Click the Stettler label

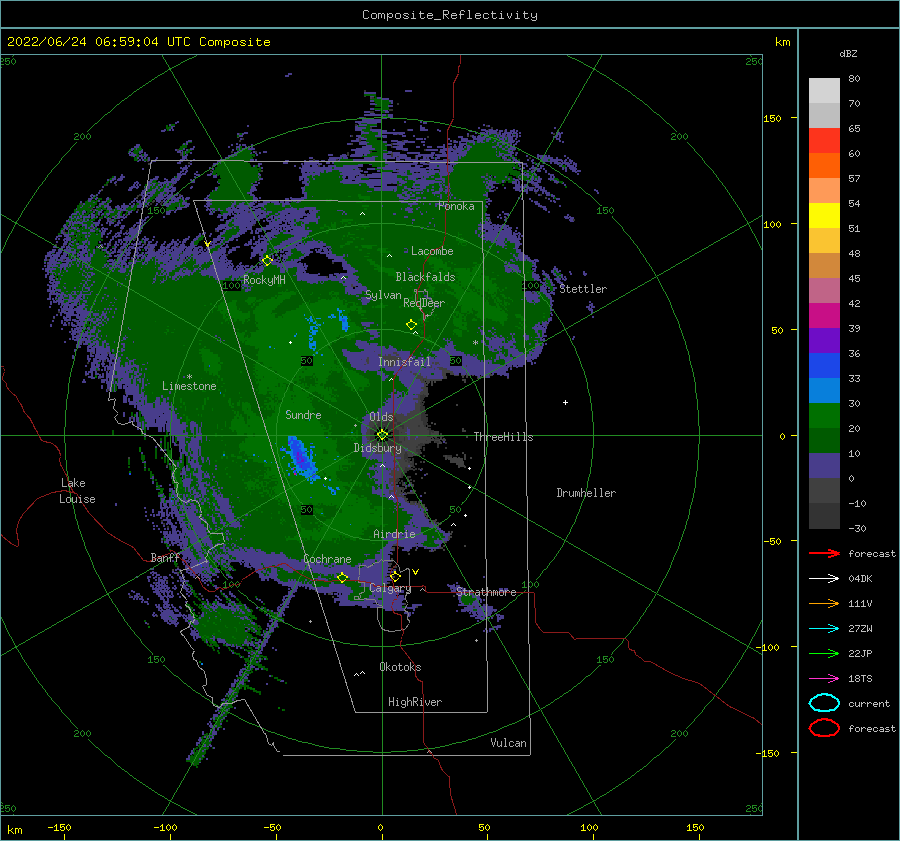tap(583, 289)
